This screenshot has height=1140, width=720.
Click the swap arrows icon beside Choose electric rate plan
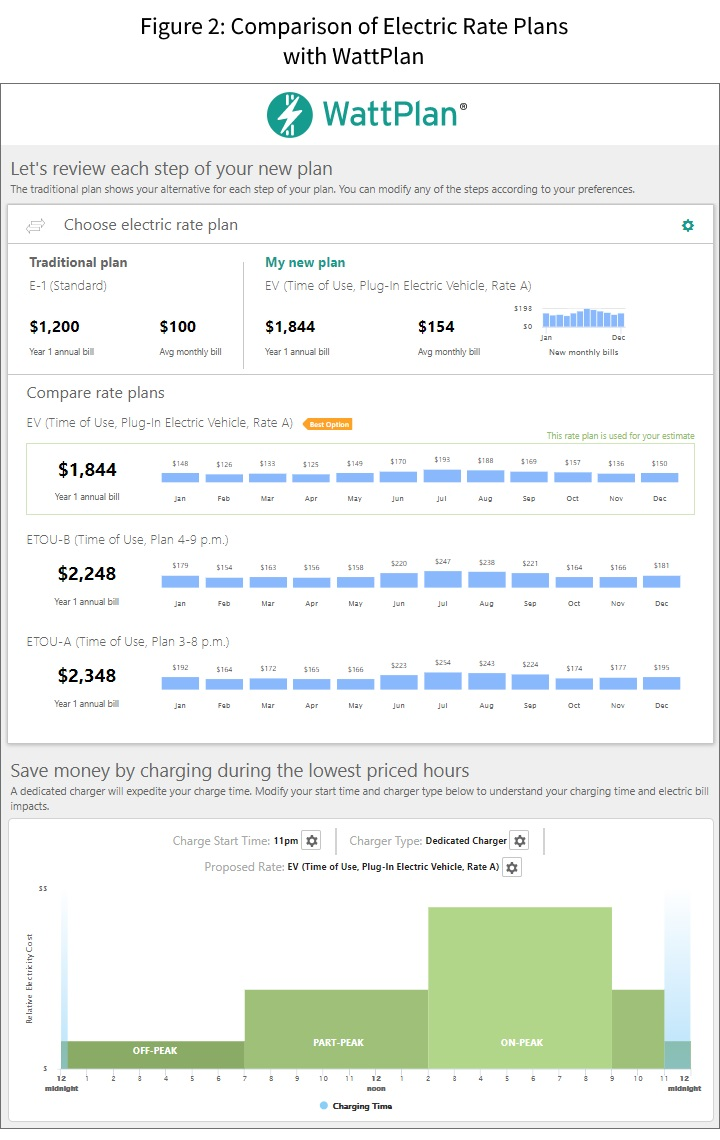tap(37, 226)
